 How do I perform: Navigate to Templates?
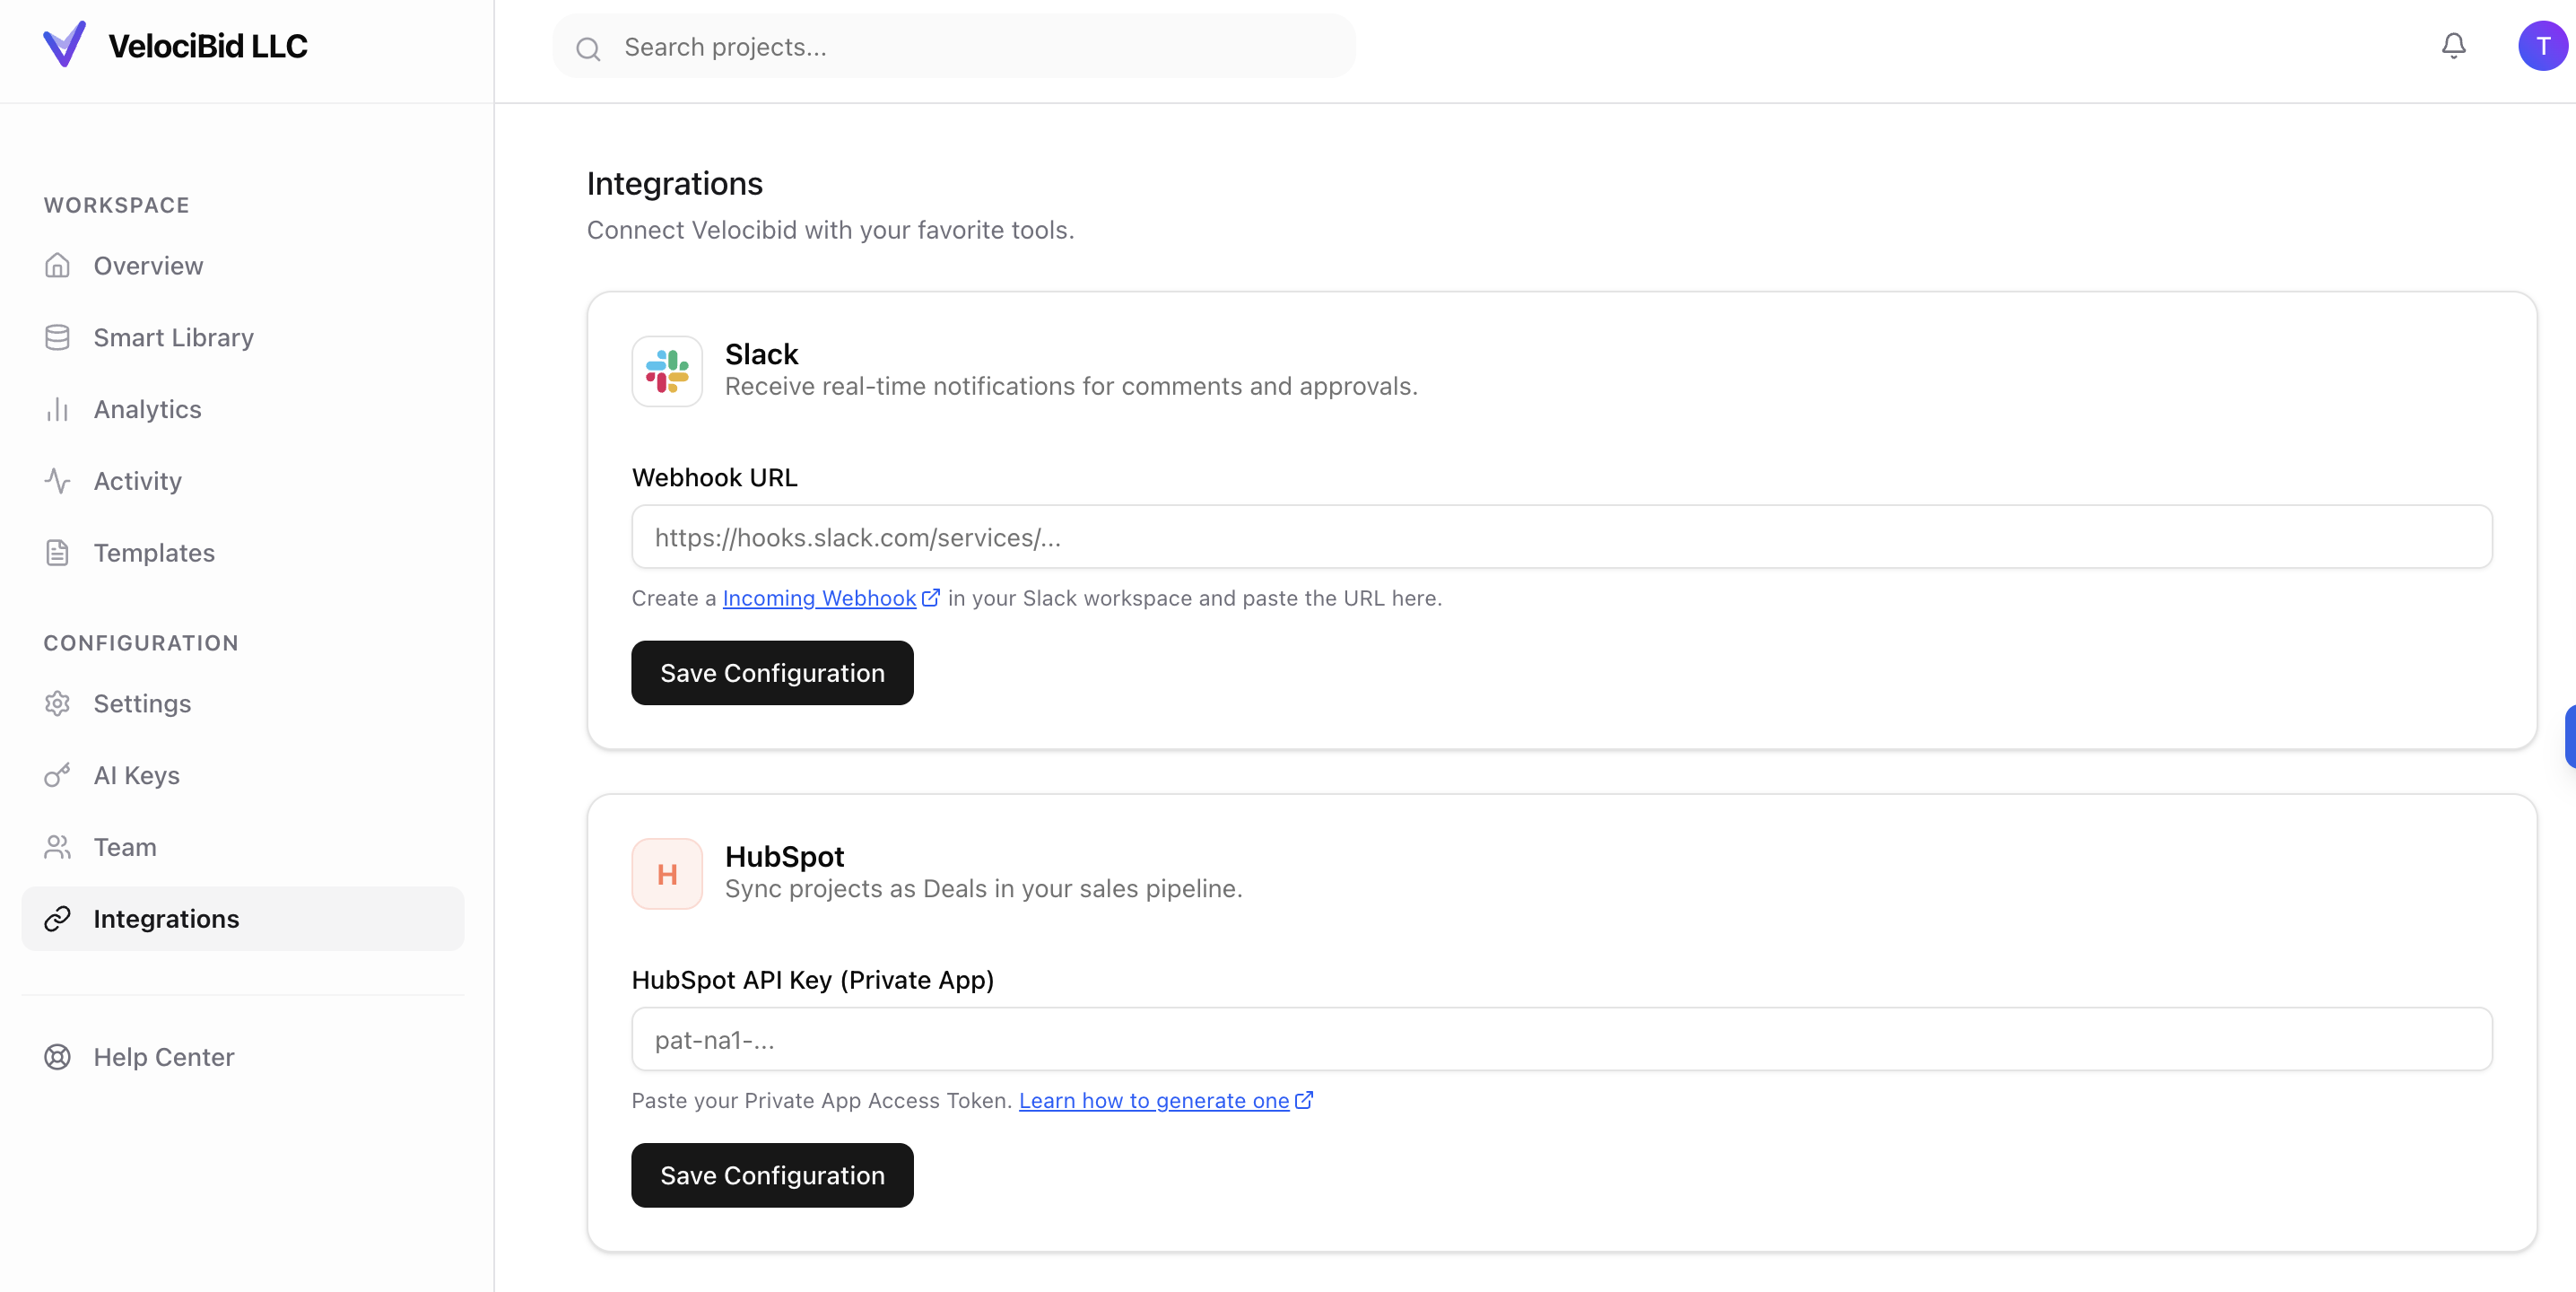[x=154, y=553]
